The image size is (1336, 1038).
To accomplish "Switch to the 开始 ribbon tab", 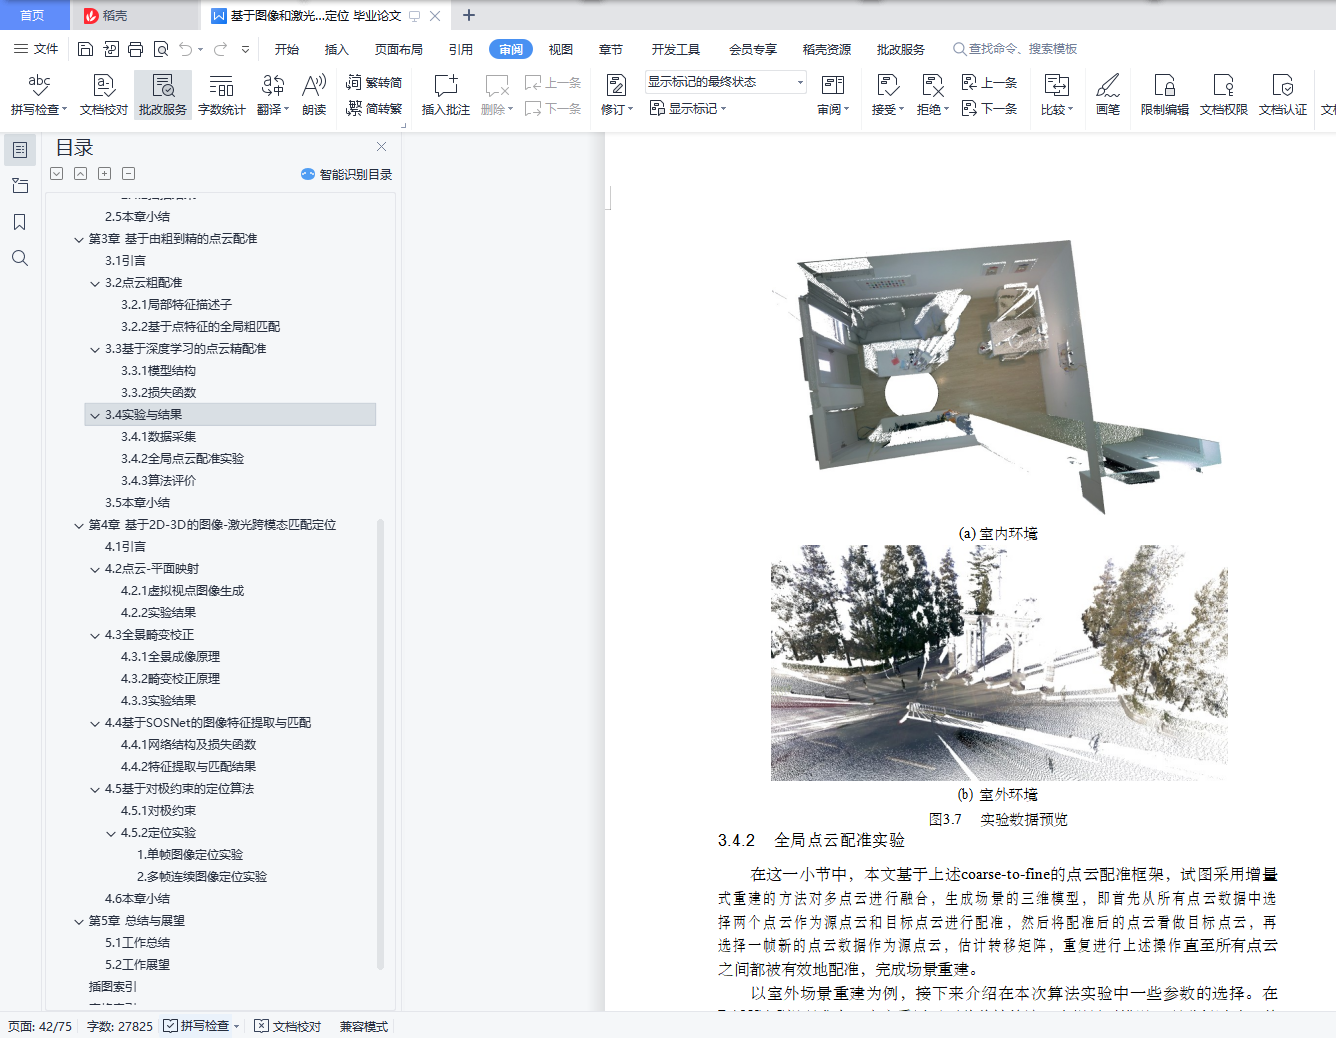I will pos(287,49).
